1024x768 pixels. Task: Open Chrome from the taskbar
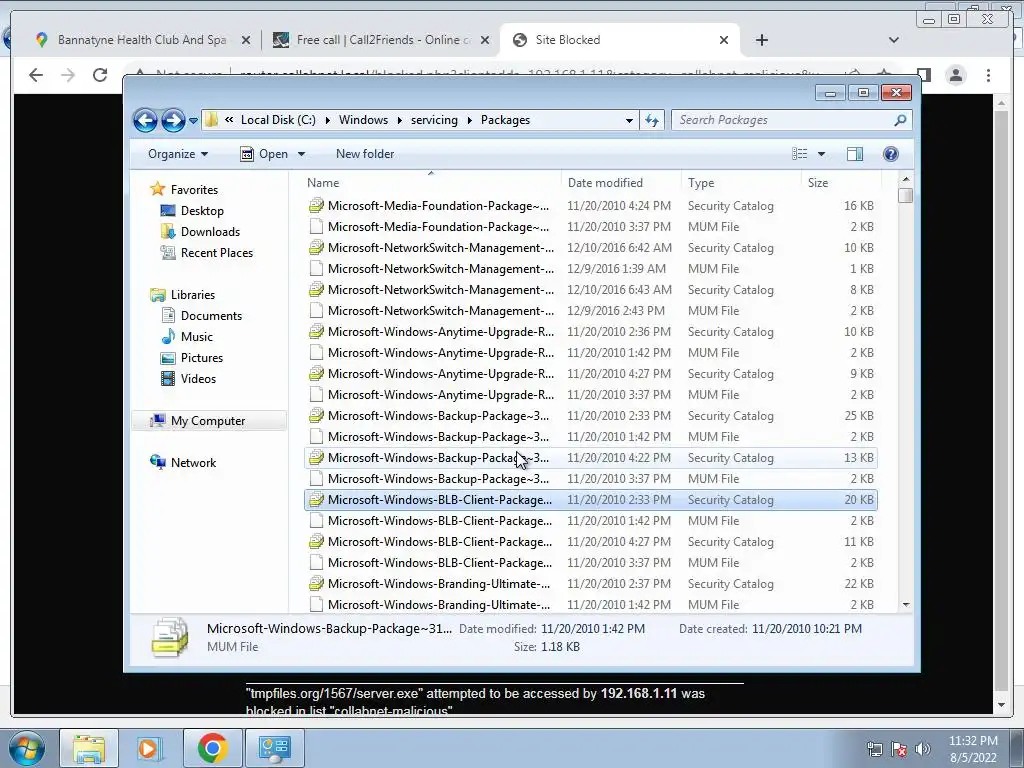[x=212, y=748]
